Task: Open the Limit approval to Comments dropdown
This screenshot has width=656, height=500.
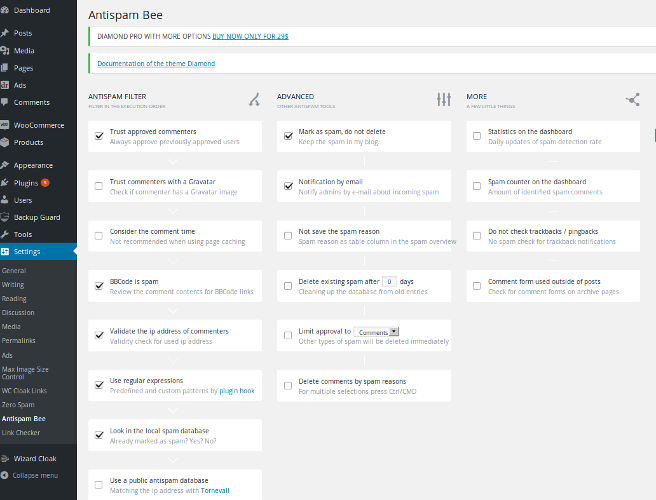Action: click(376, 332)
